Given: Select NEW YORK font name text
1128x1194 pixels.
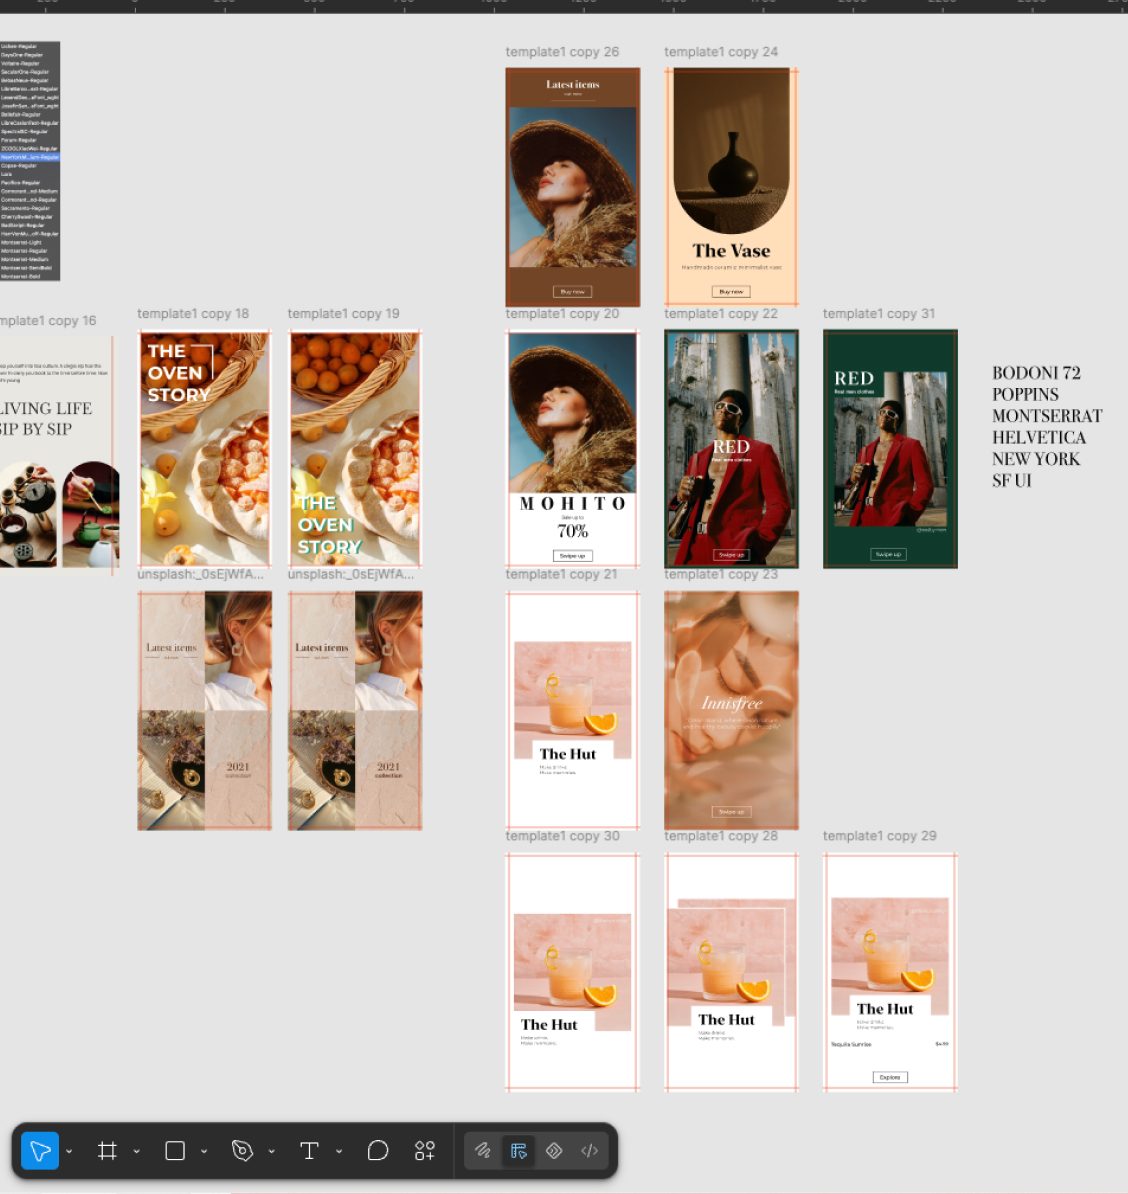Looking at the screenshot, I should tap(1036, 458).
